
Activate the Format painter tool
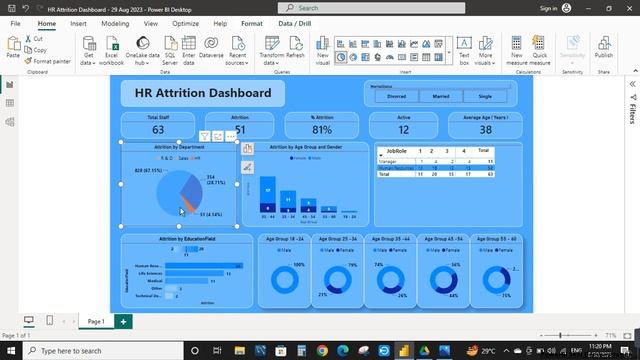[47, 61]
